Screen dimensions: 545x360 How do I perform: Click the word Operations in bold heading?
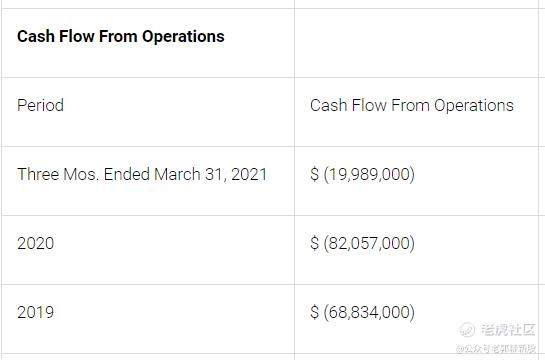(183, 37)
